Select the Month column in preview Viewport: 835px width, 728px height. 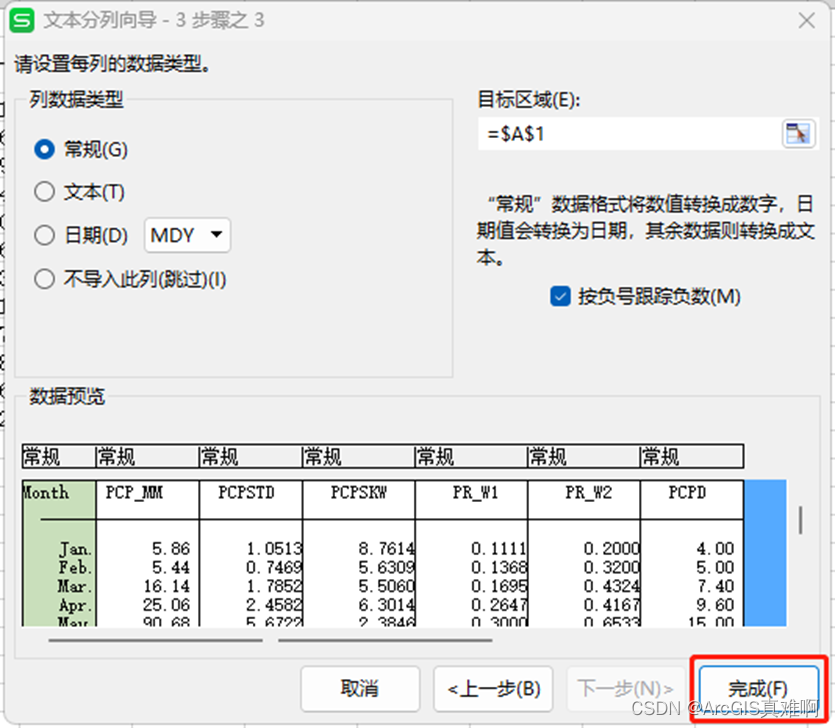[x=59, y=553]
